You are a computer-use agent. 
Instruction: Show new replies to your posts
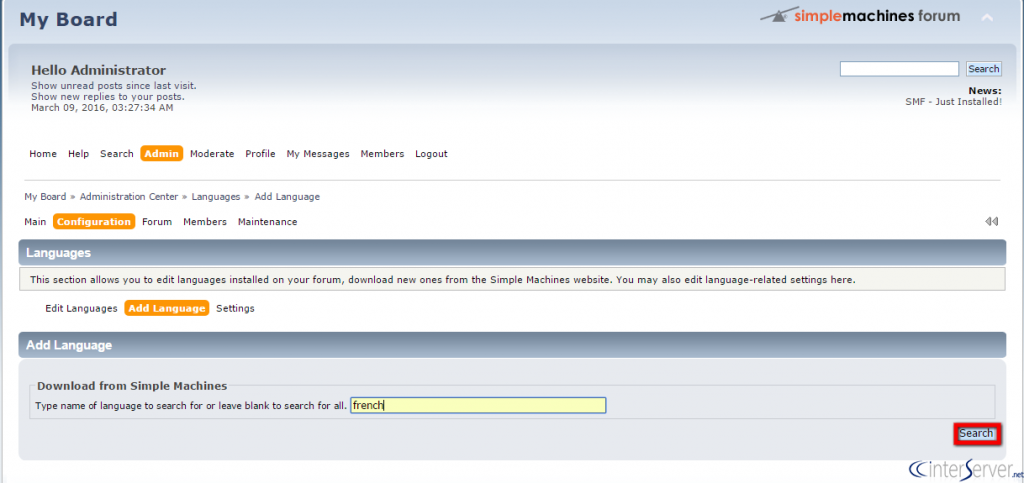[x=108, y=97]
